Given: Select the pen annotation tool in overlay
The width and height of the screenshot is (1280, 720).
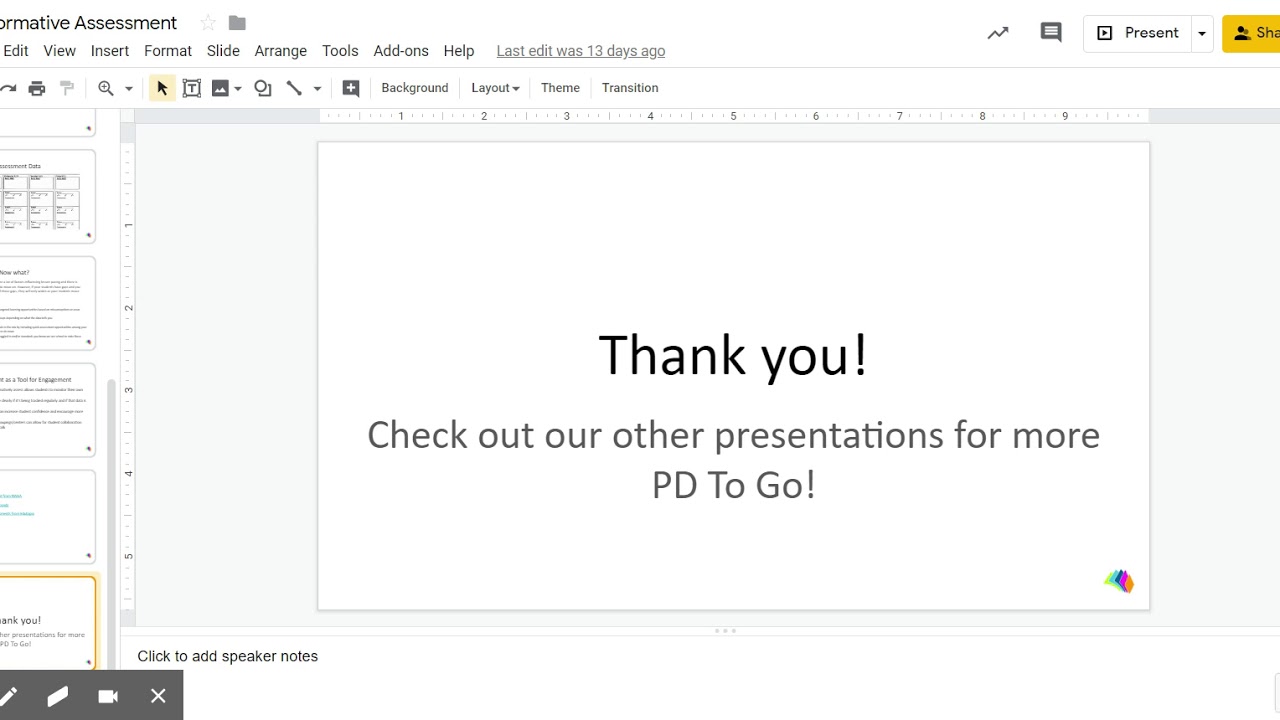Looking at the screenshot, I should coord(8,696).
